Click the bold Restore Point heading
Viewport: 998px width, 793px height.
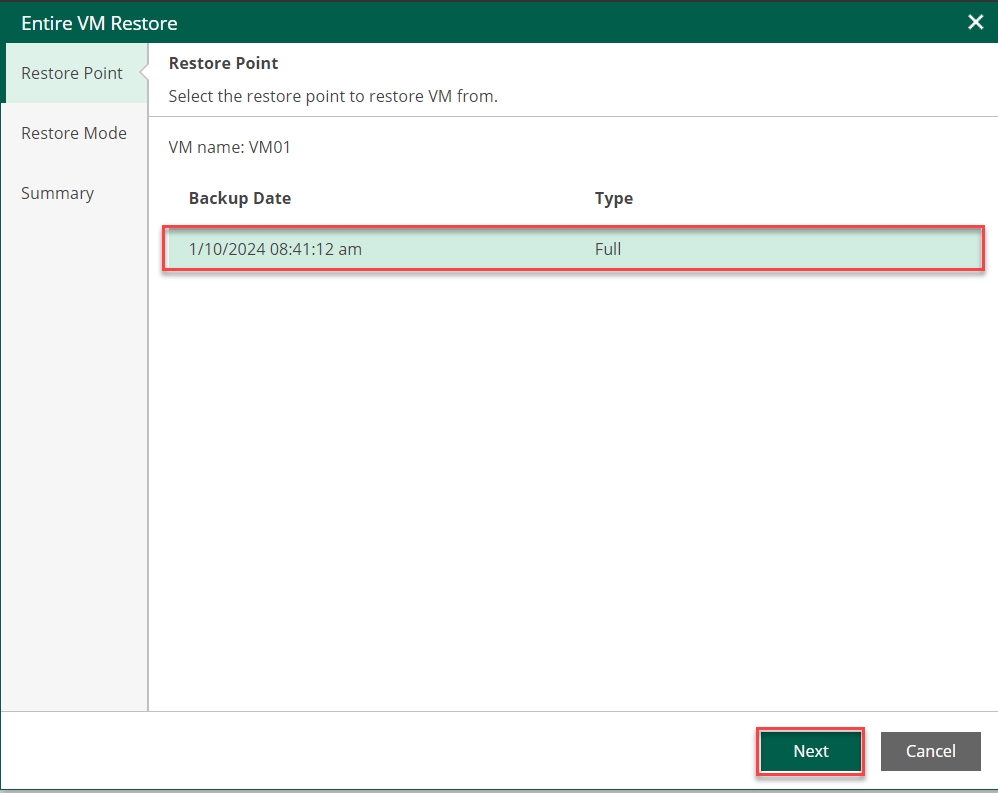[x=223, y=63]
